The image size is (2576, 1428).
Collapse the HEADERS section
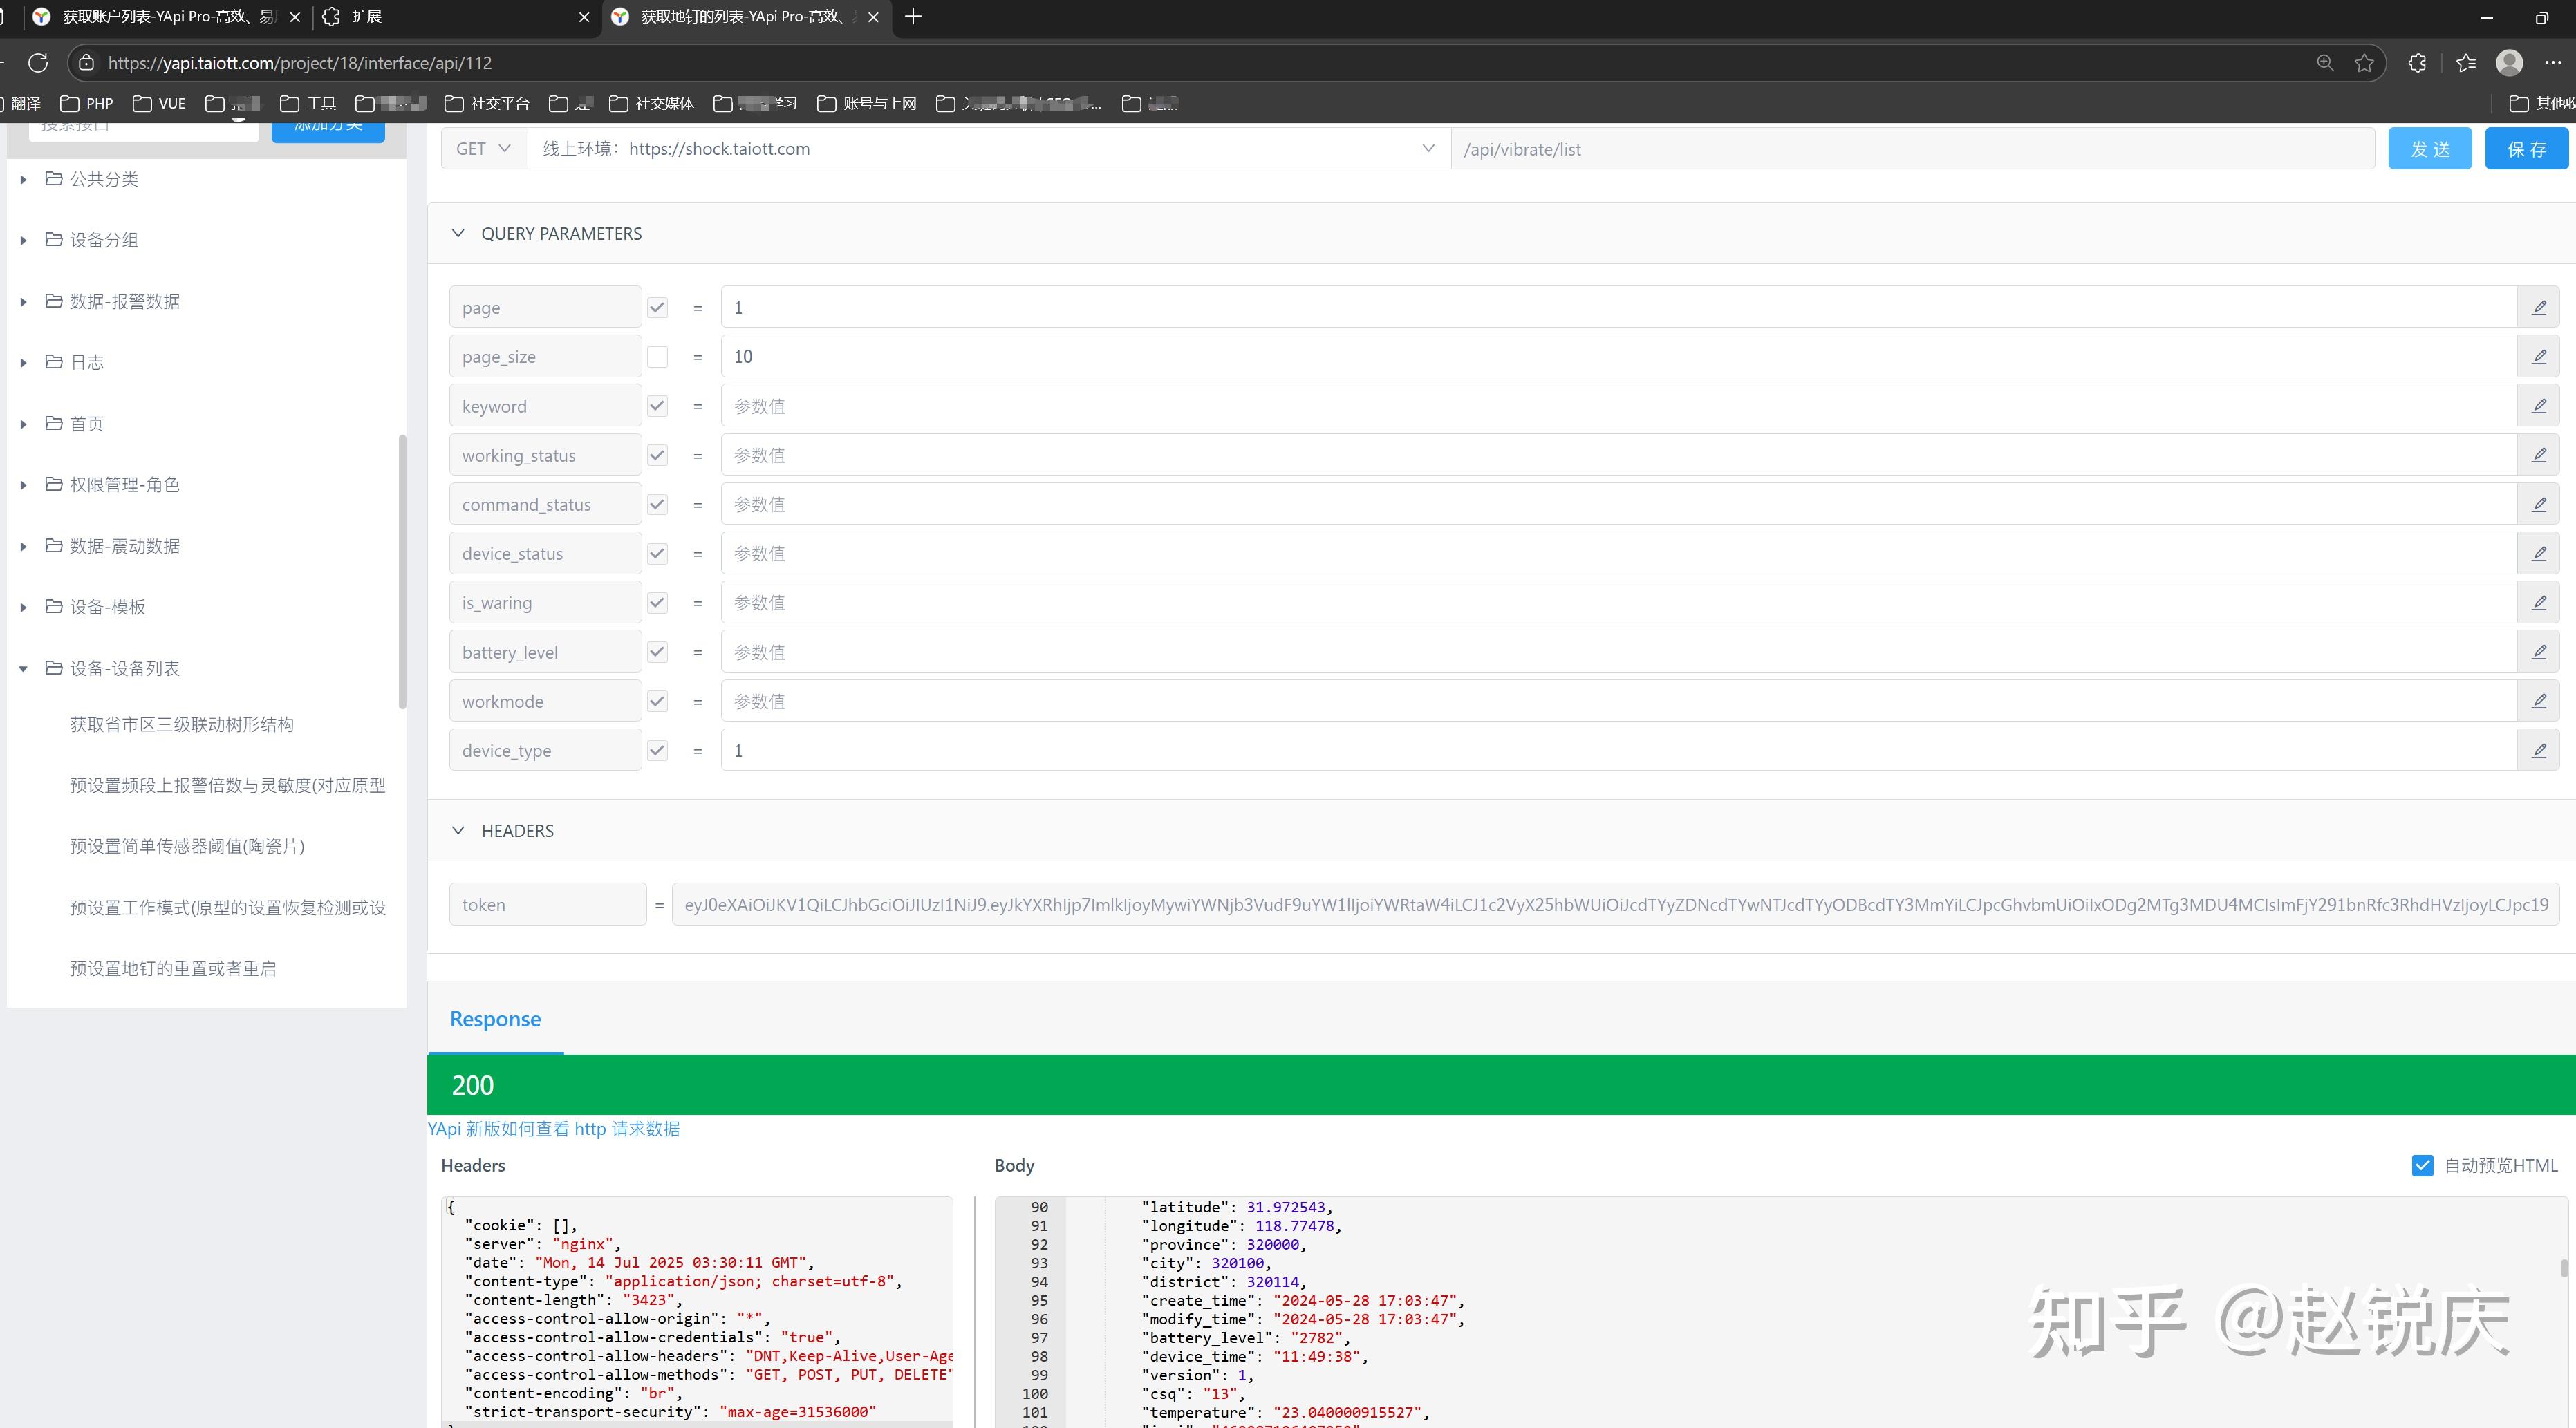pyautogui.click(x=458, y=830)
